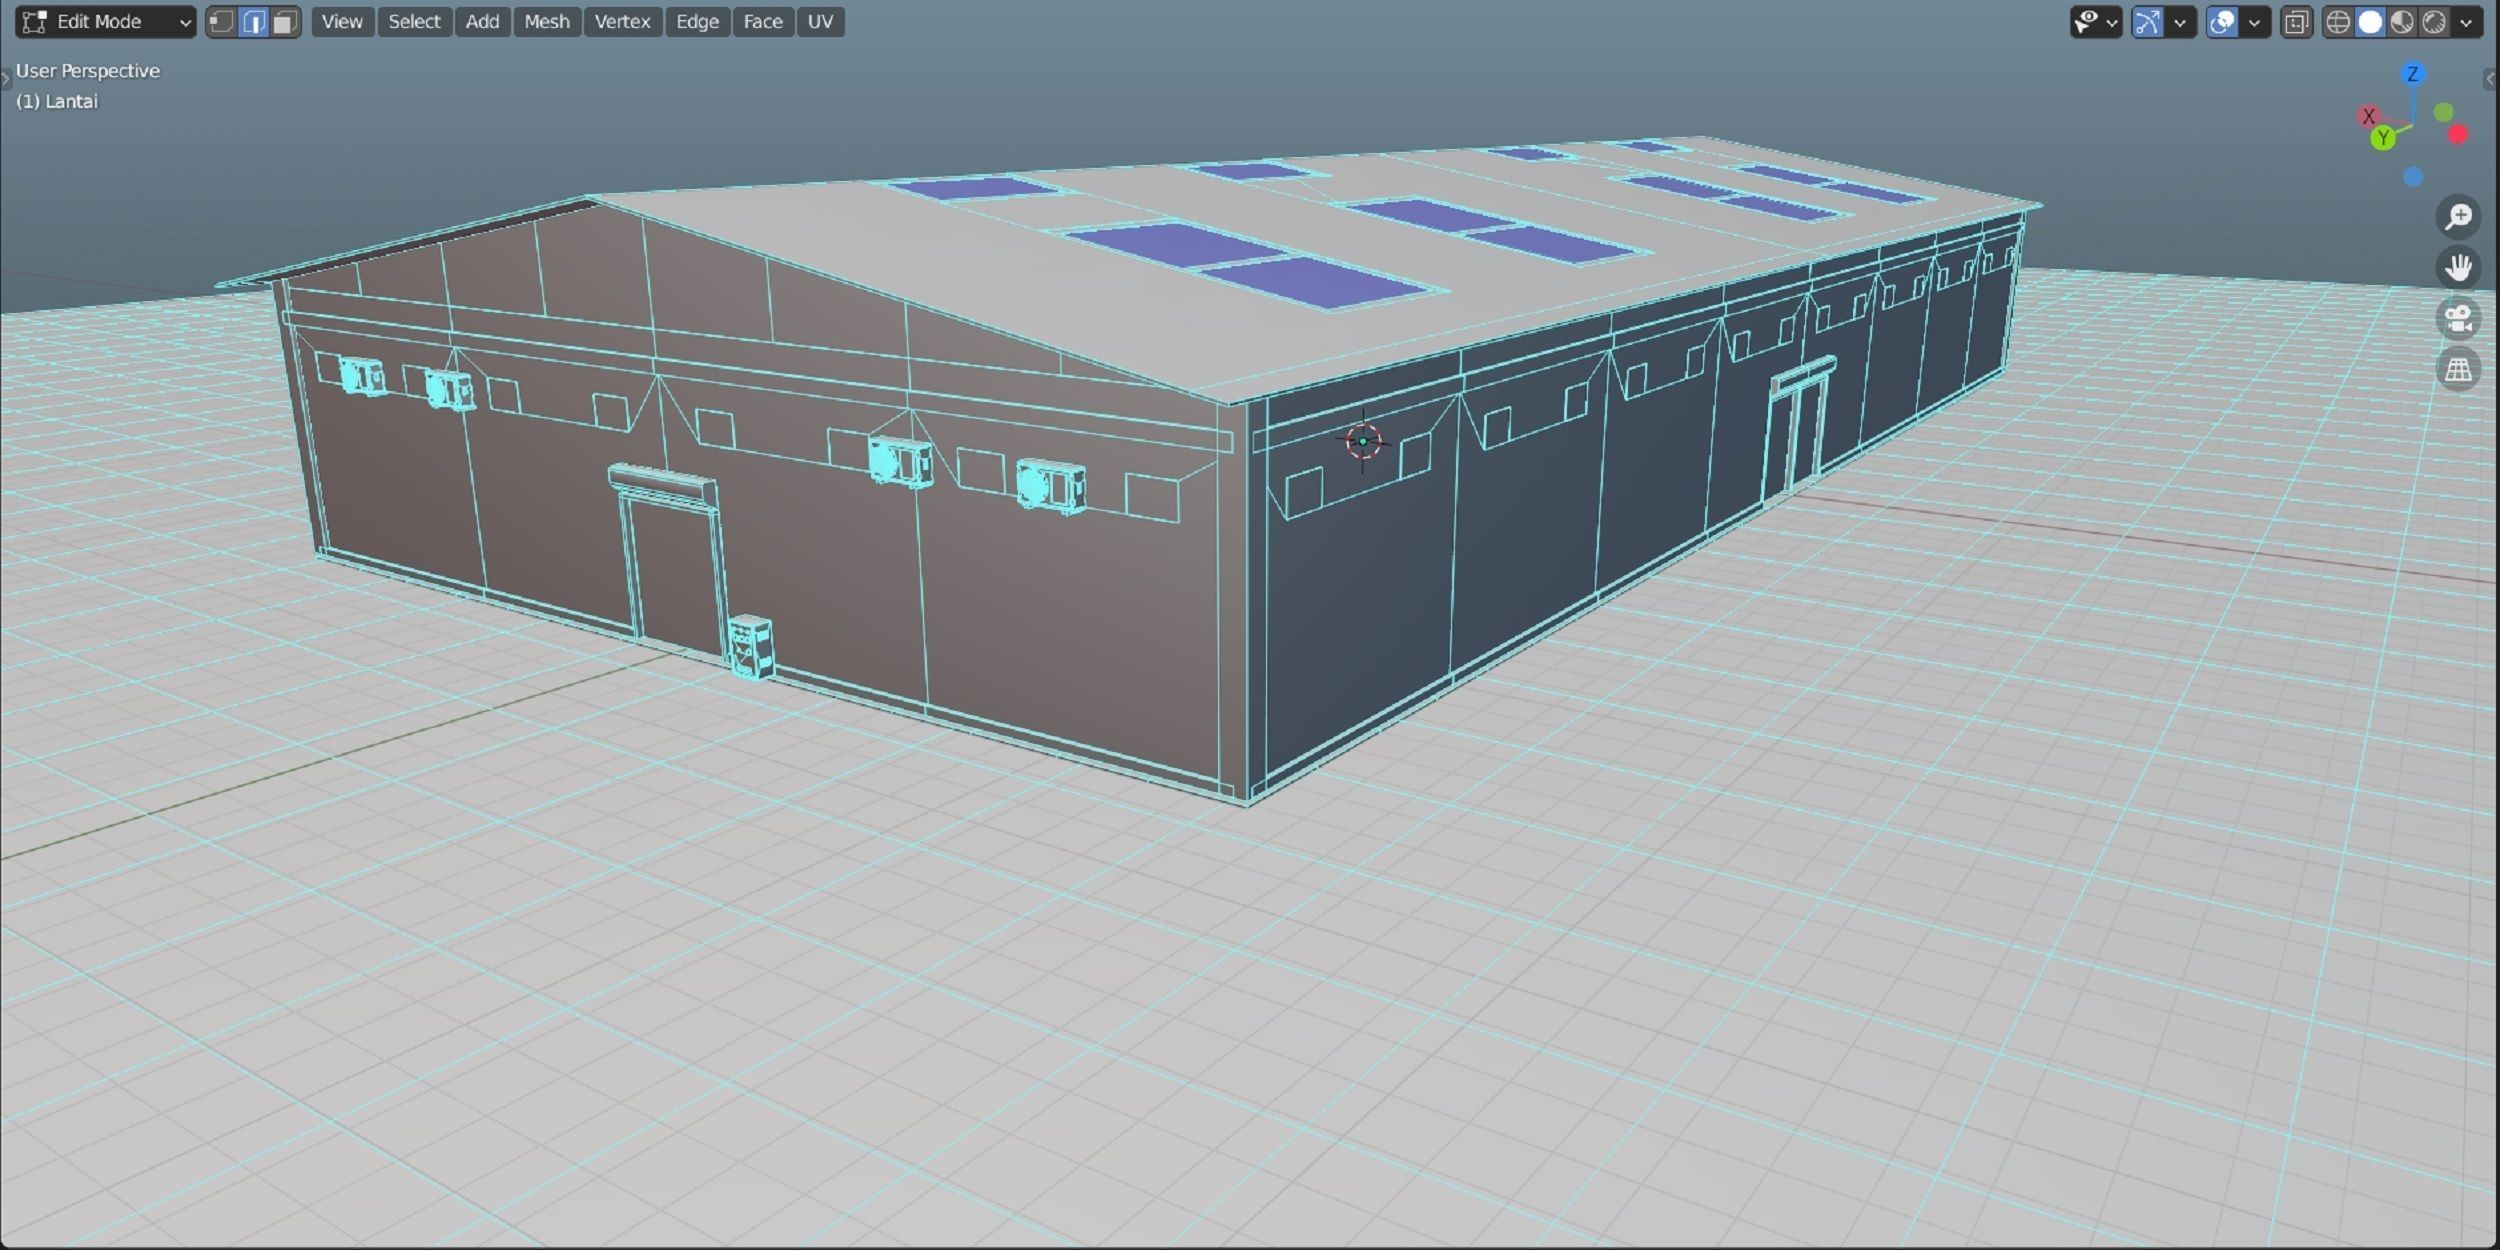Open the Mesh menu
Viewport: 2500px width, 1250px height.
click(x=546, y=21)
